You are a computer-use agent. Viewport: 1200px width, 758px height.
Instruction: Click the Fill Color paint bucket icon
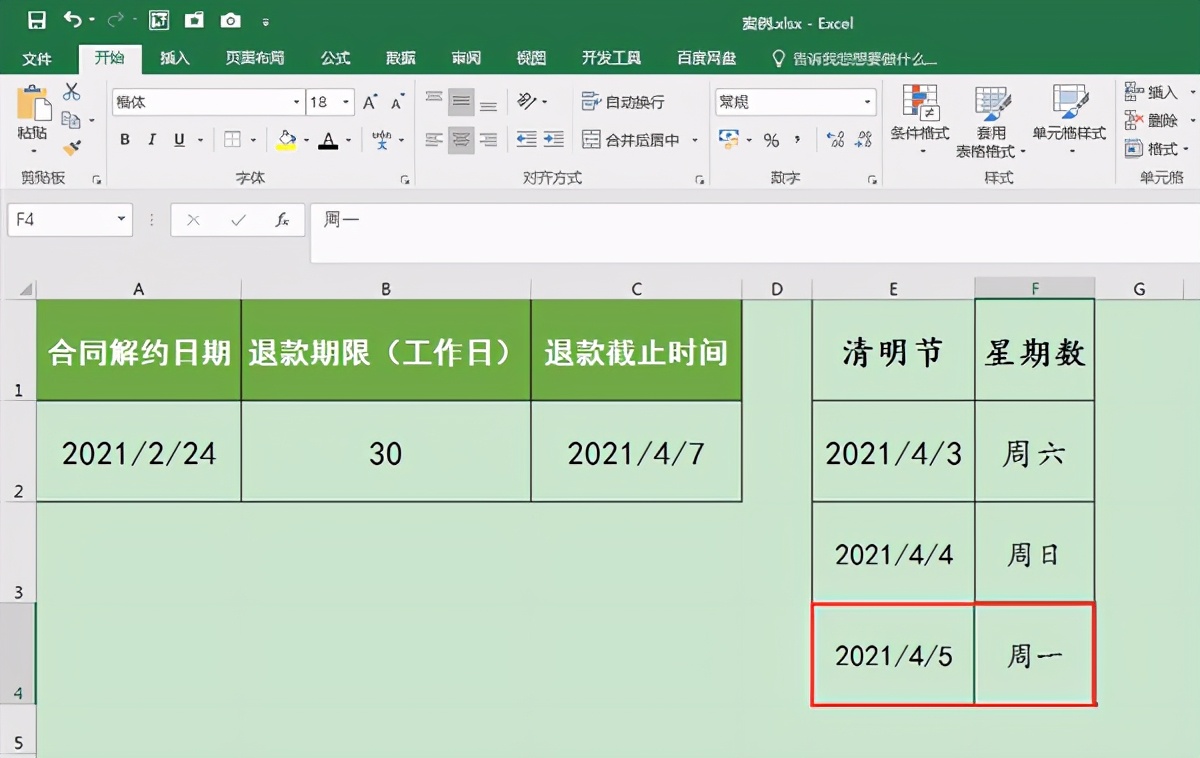coord(287,140)
